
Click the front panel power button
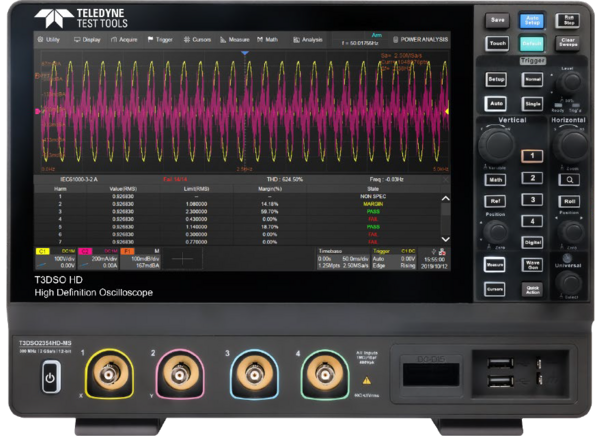51,377
